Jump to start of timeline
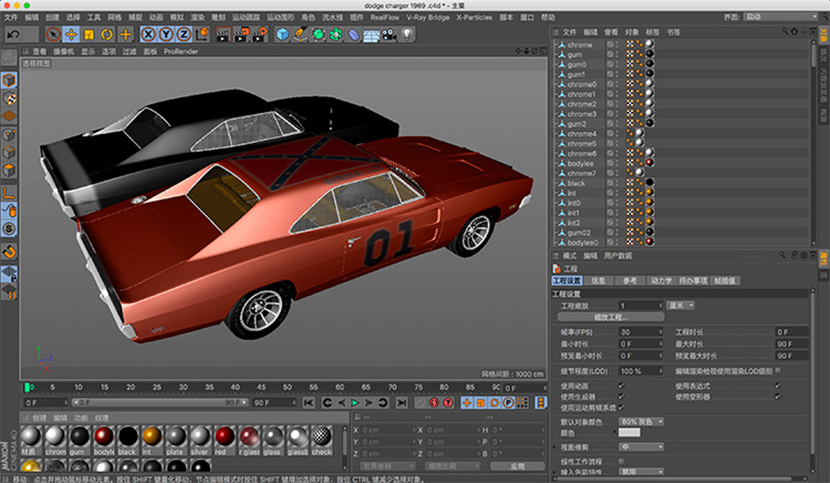The image size is (830, 483). 309,403
